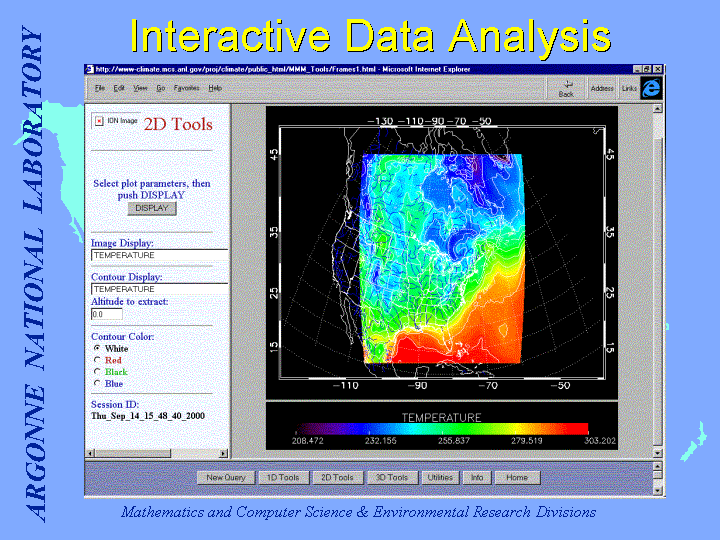Screen dimensions: 720x540
Task: Click the Altitude to extract input field
Action: tap(106, 314)
